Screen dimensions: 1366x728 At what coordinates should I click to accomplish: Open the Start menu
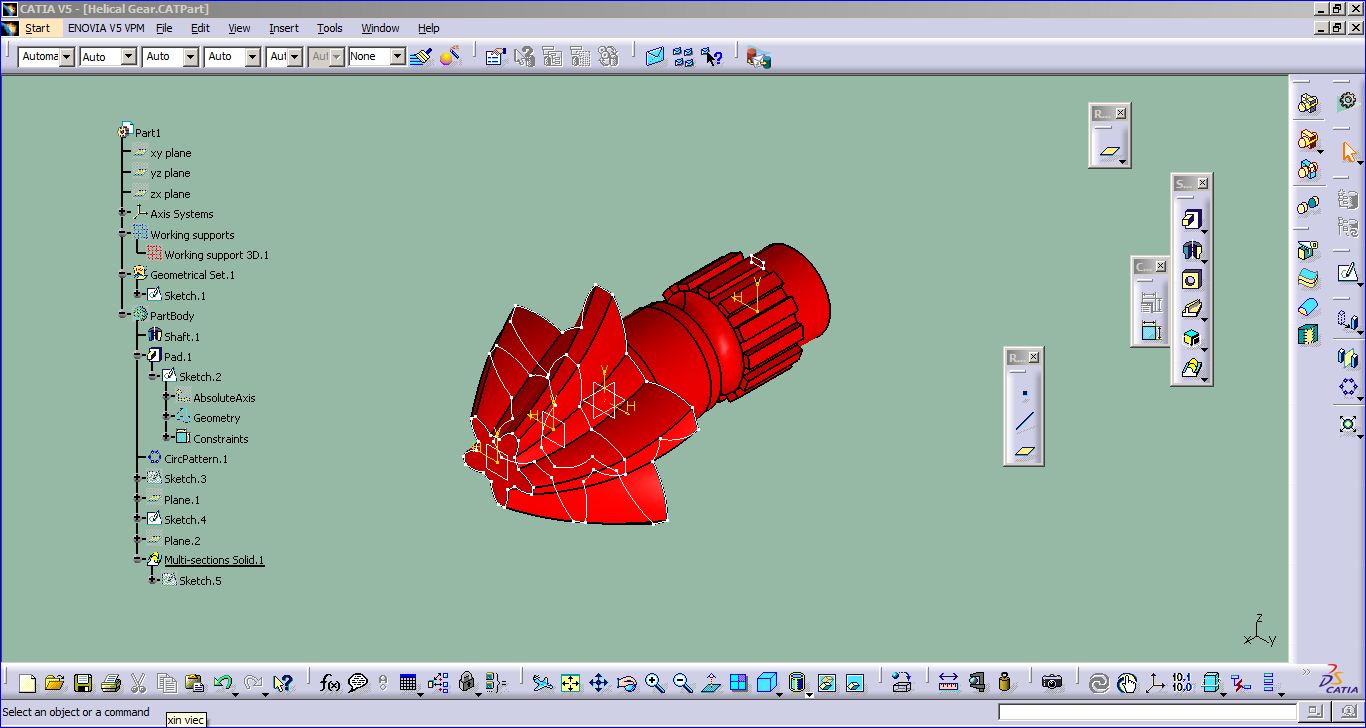pos(37,28)
